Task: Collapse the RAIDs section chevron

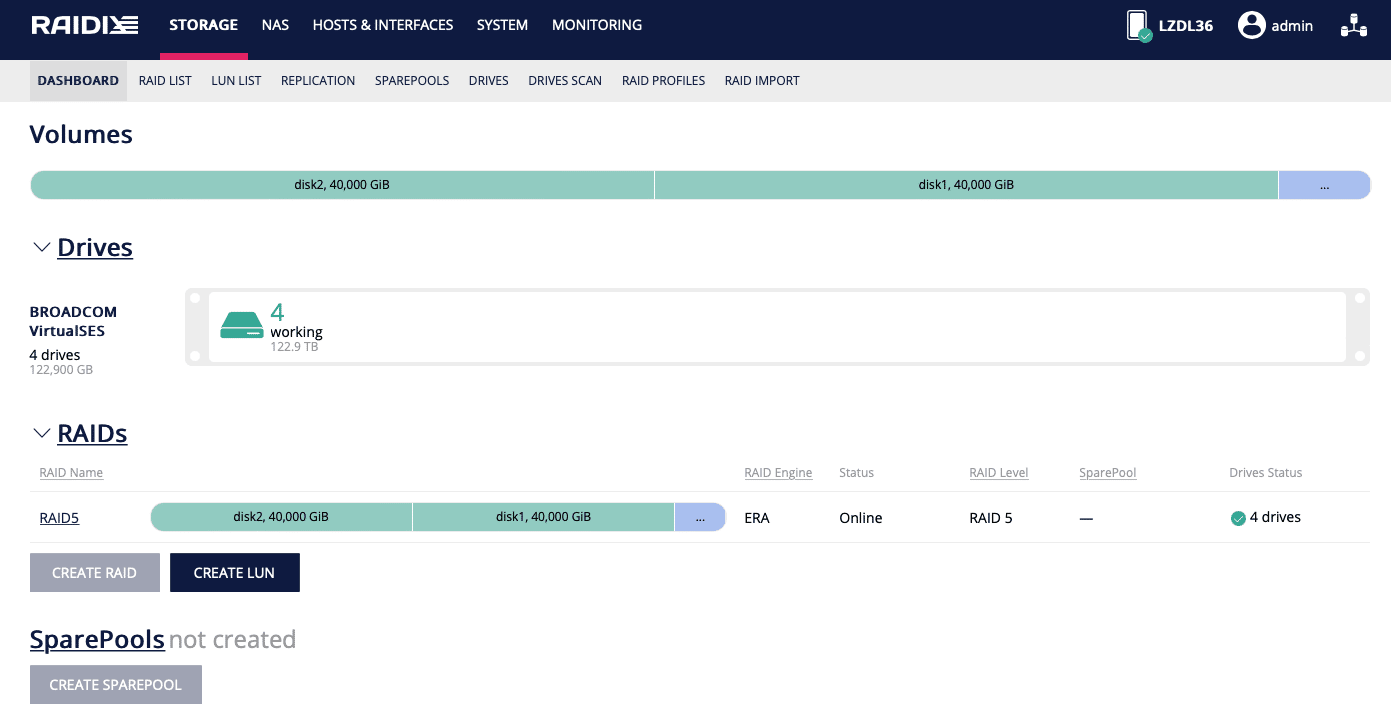Action: [x=41, y=433]
